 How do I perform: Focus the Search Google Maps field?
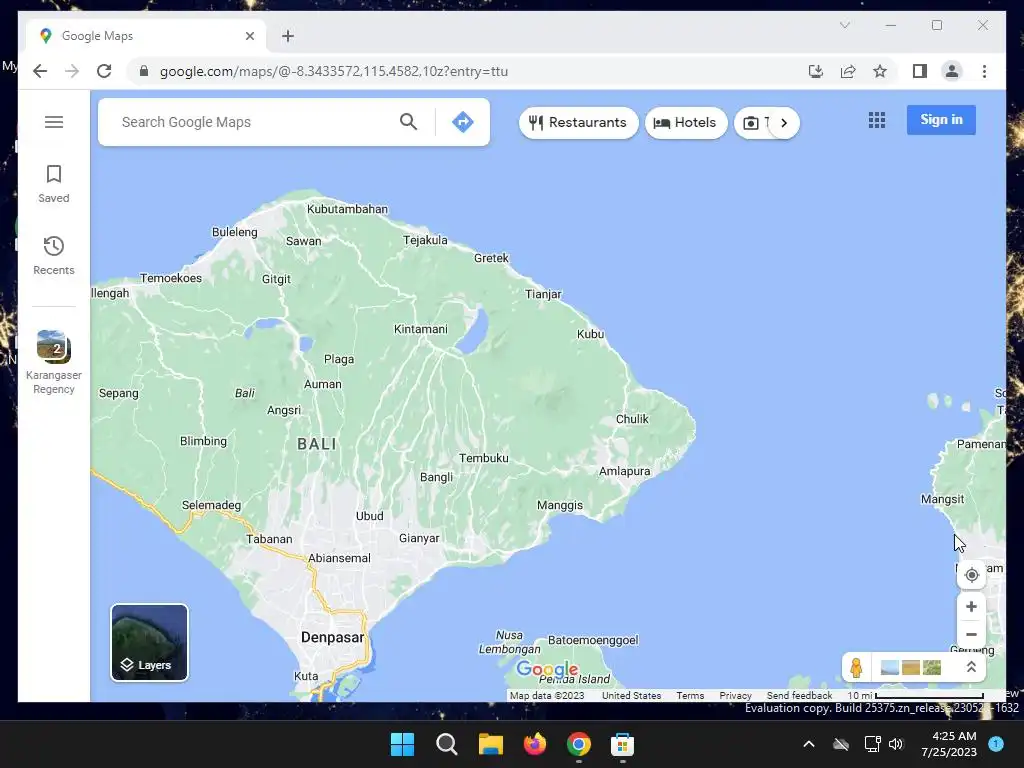pos(255,122)
